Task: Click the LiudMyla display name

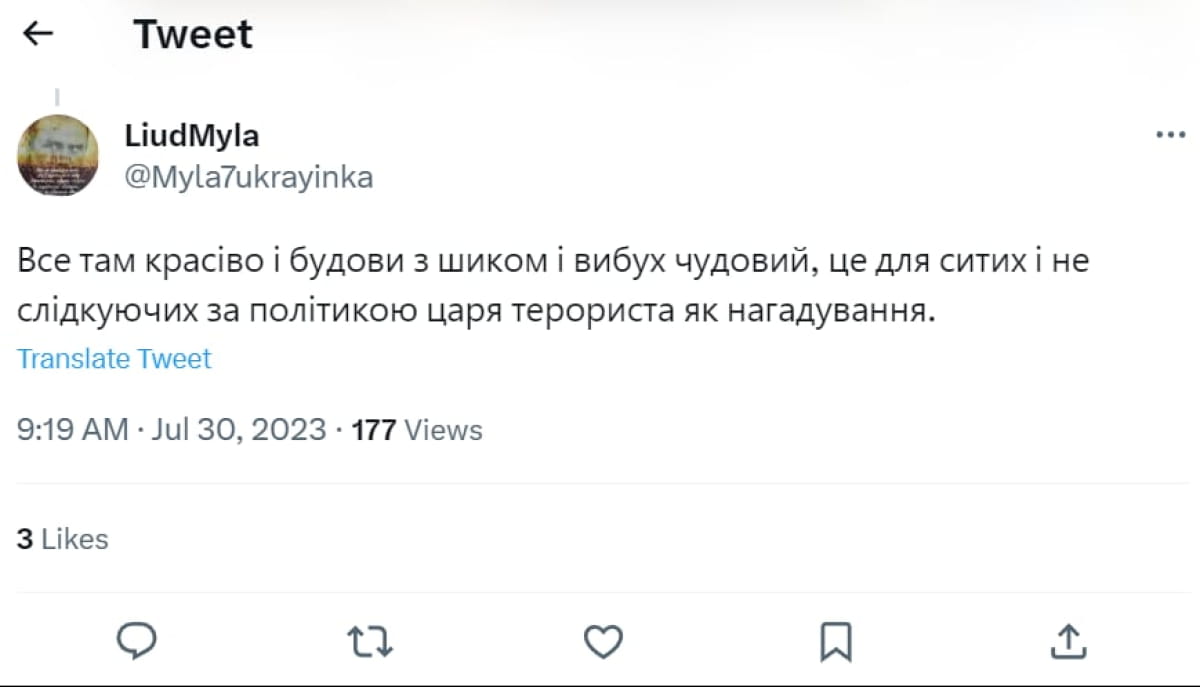Action: click(x=192, y=135)
